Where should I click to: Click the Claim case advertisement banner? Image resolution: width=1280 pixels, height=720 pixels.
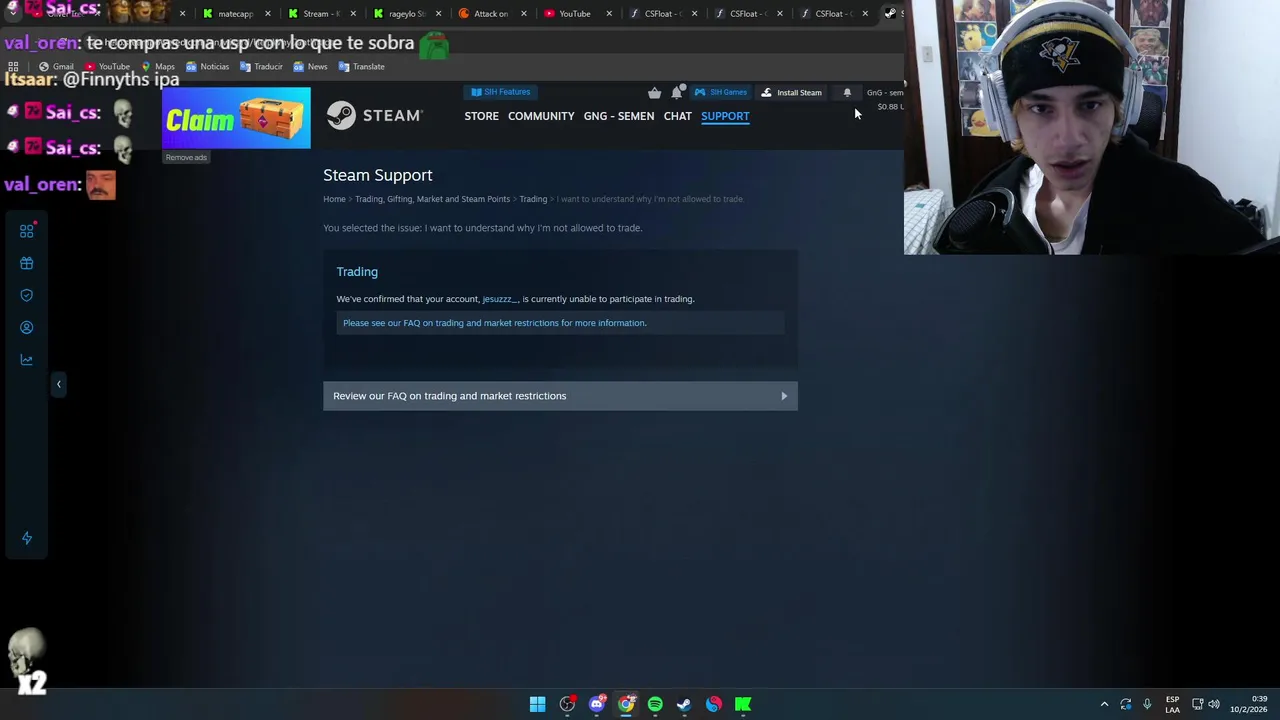pos(236,118)
